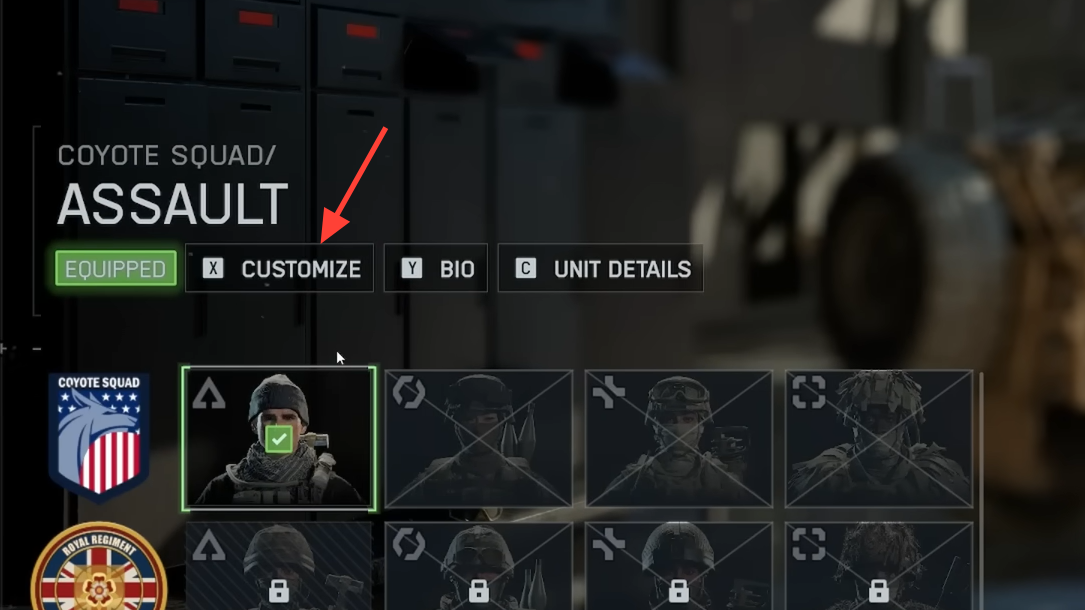Select the Coyote Squad engineer soldier thumbnail
Image resolution: width=1085 pixels, height=610 pixels.
(x=479, y=438)
